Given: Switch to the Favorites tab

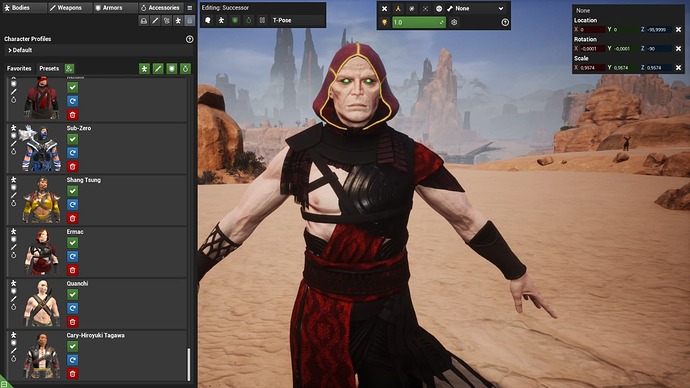Looking at the screenshot, I should (x=19, y=68).
